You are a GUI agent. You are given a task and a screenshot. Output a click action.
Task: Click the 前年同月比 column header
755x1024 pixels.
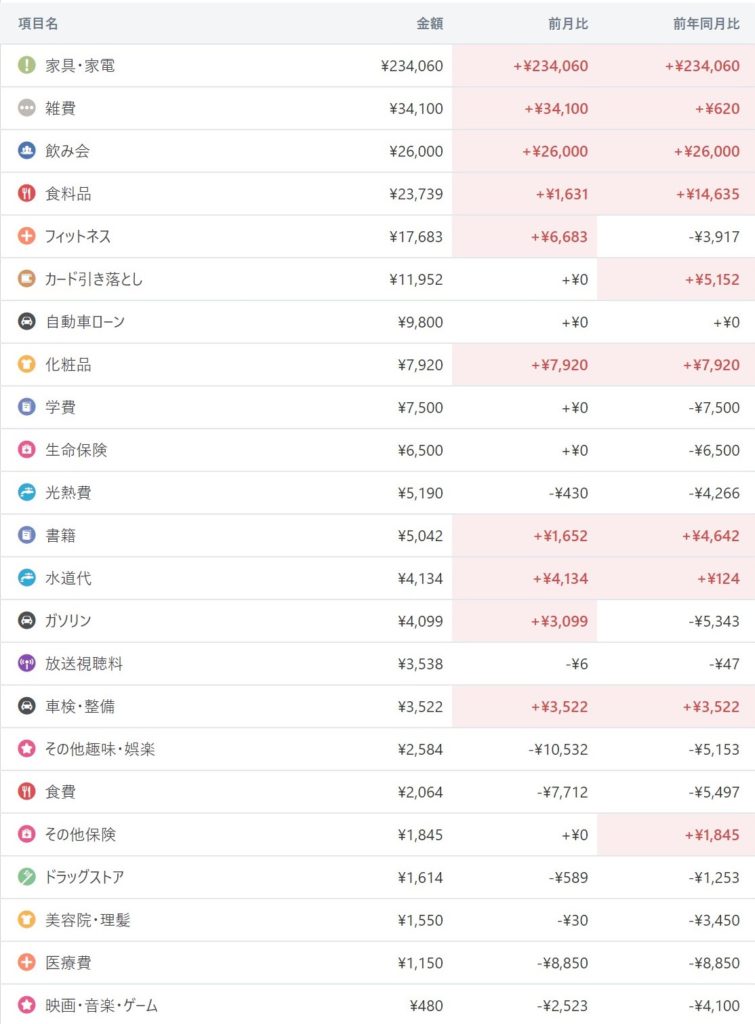click(x=706, y=23)
